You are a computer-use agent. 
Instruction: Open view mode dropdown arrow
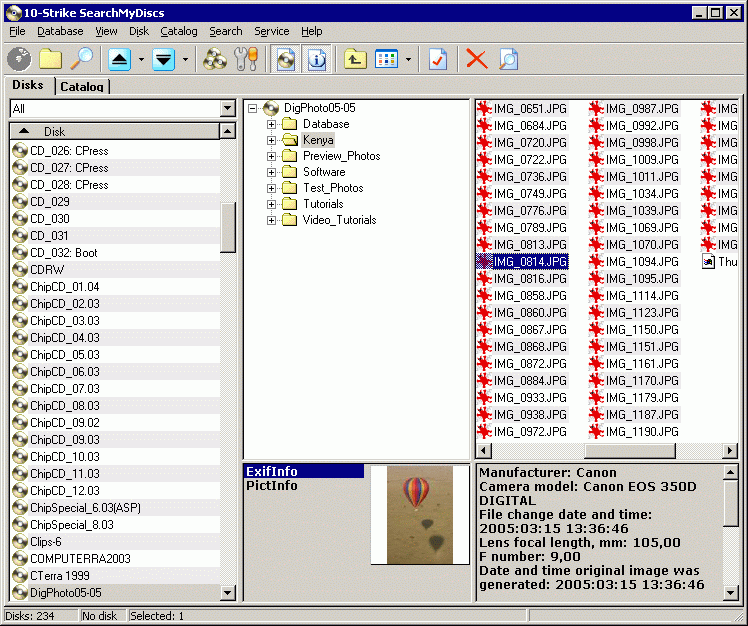pos(408,60)
